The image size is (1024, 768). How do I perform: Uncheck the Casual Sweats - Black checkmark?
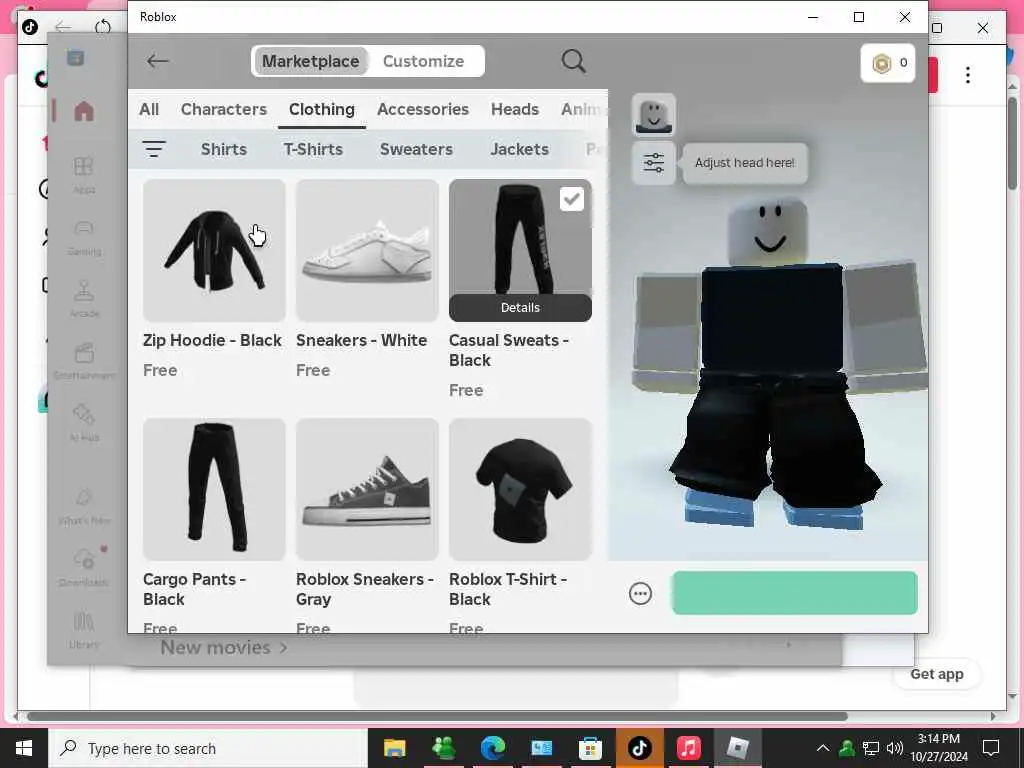(x=572, y=199)
